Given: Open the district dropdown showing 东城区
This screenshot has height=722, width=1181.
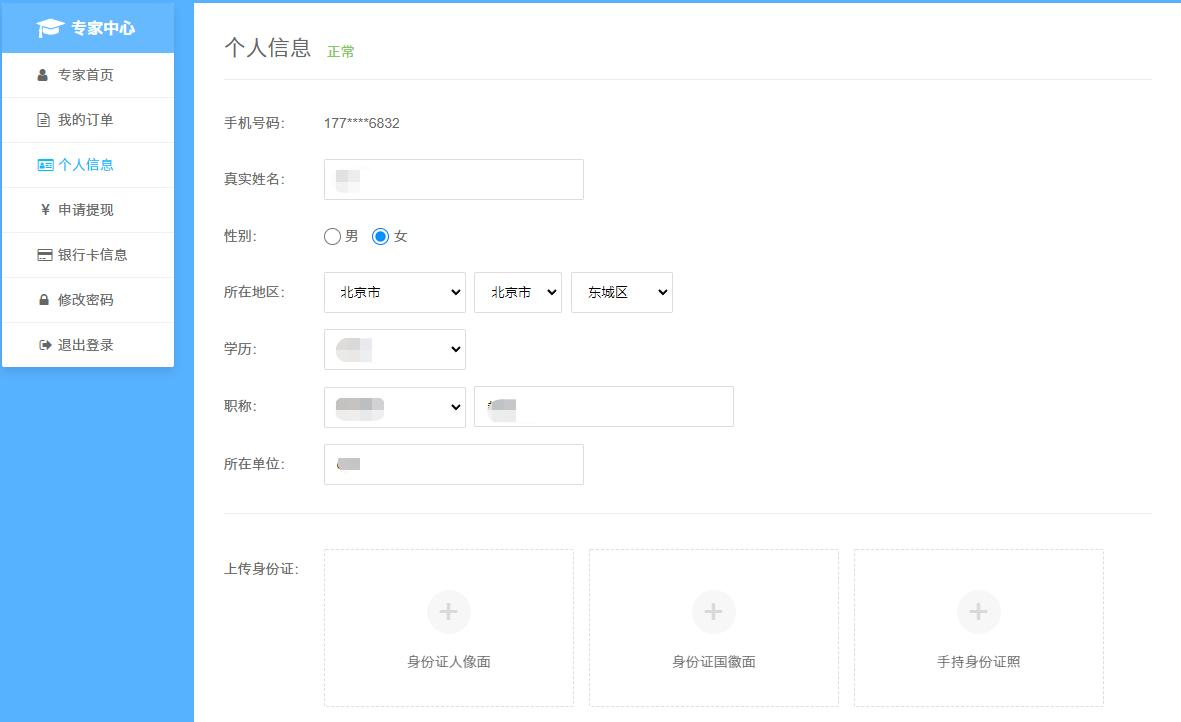Looking at the screenshot, I should coord(621,292).
